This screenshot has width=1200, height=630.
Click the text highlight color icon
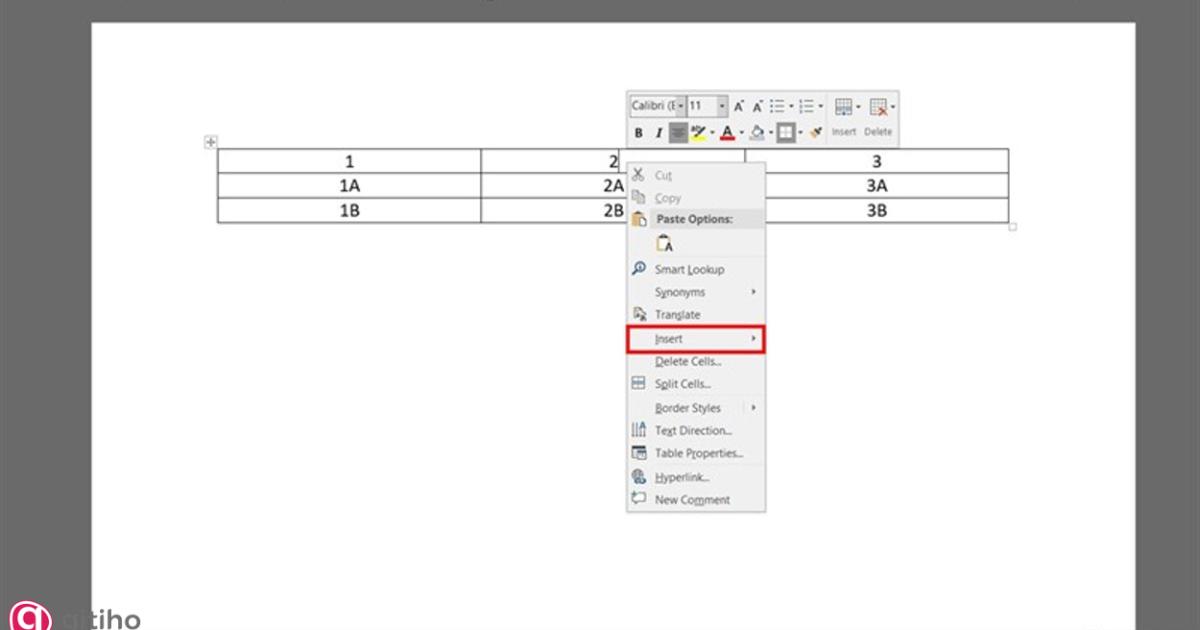click(x=698, y=133)
